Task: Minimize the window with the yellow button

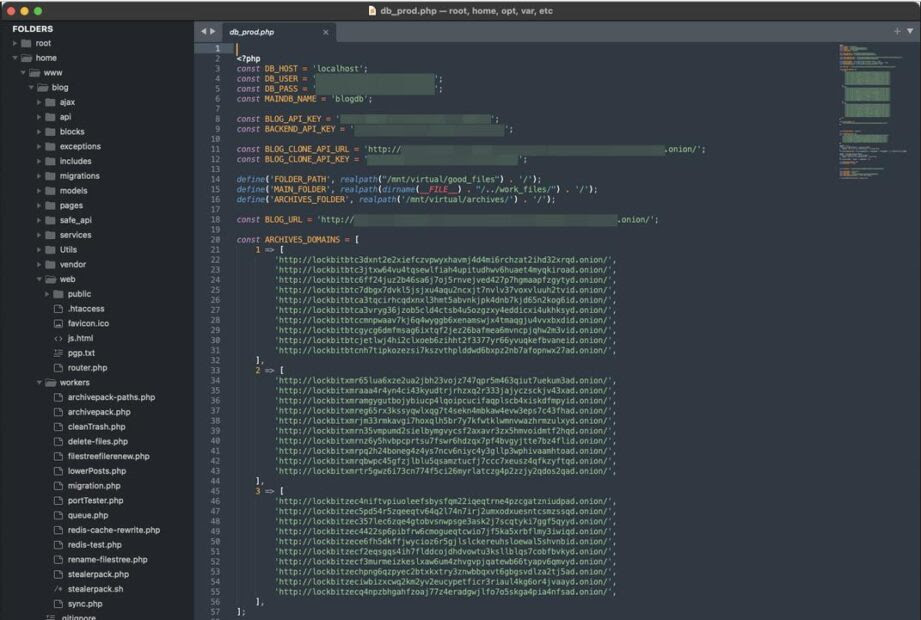Action: [24, 11]
